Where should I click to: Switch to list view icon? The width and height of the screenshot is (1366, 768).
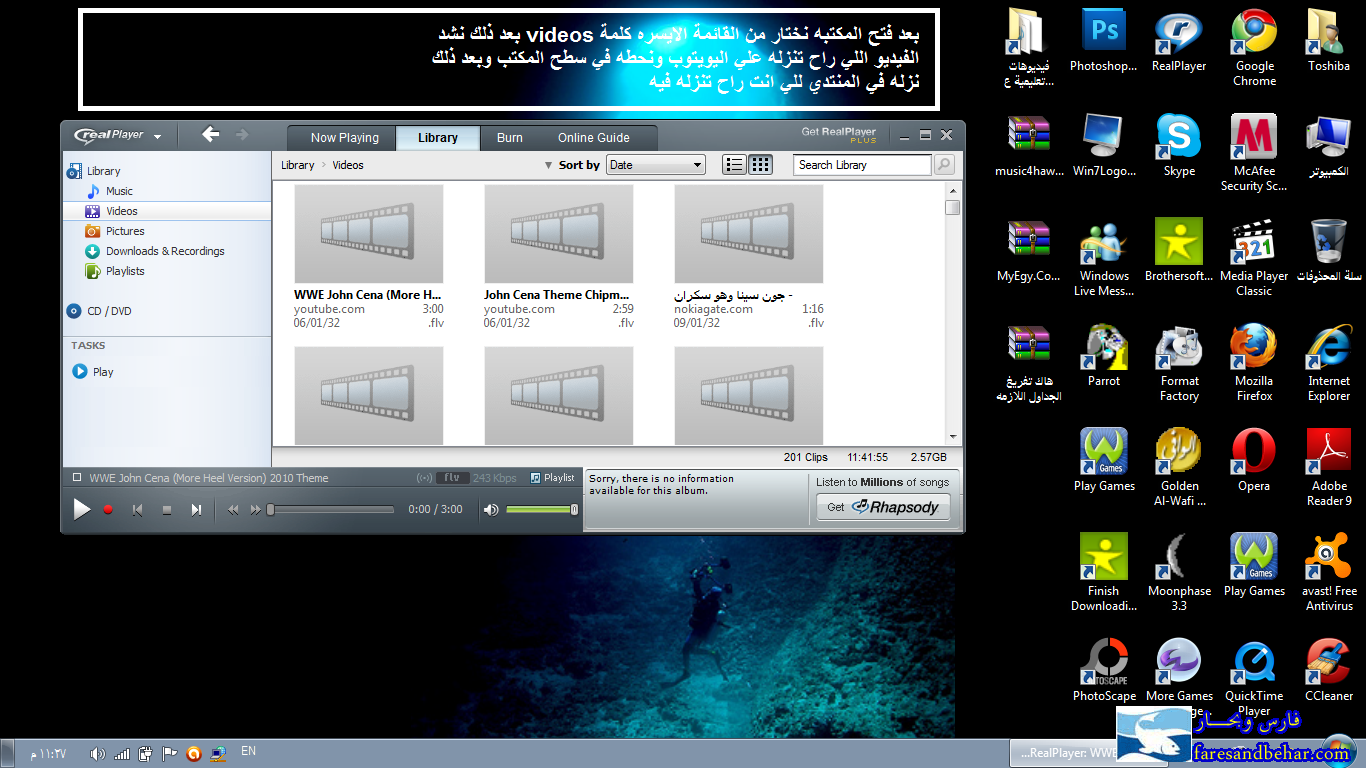coord(734,165)
